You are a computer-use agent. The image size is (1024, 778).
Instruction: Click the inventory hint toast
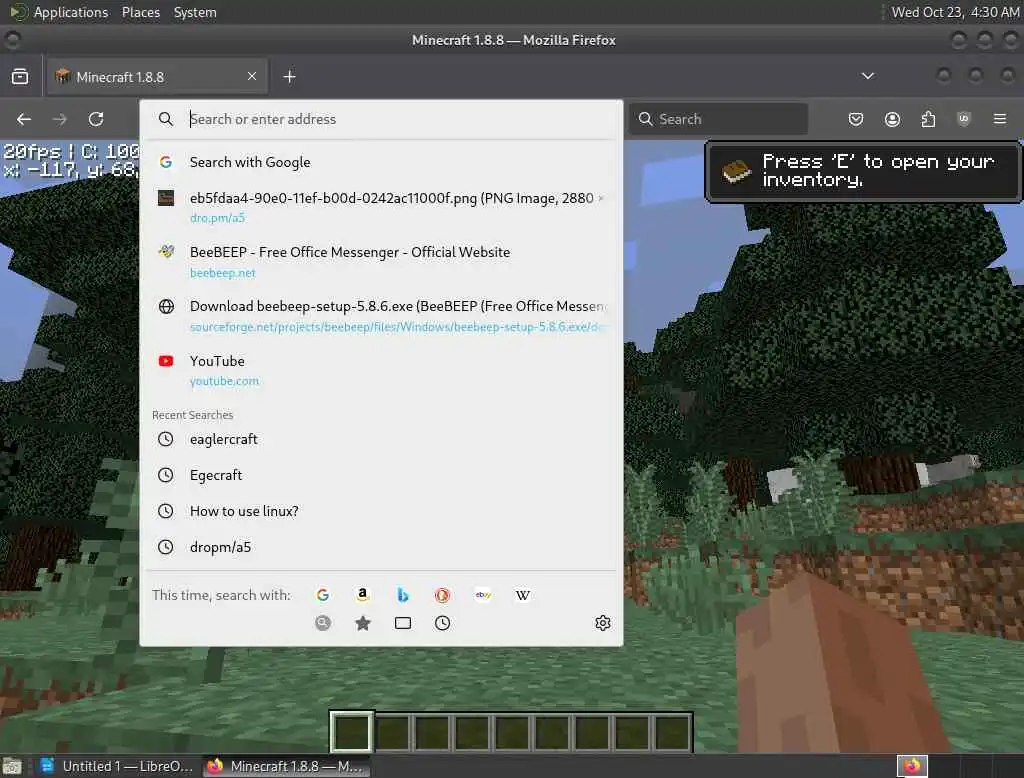[x=863, y=171]
